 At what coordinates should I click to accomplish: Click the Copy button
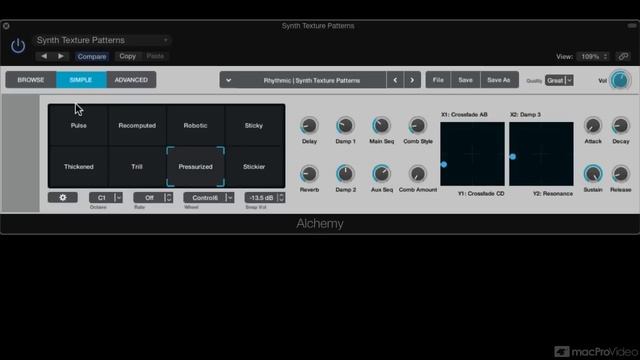127,56
